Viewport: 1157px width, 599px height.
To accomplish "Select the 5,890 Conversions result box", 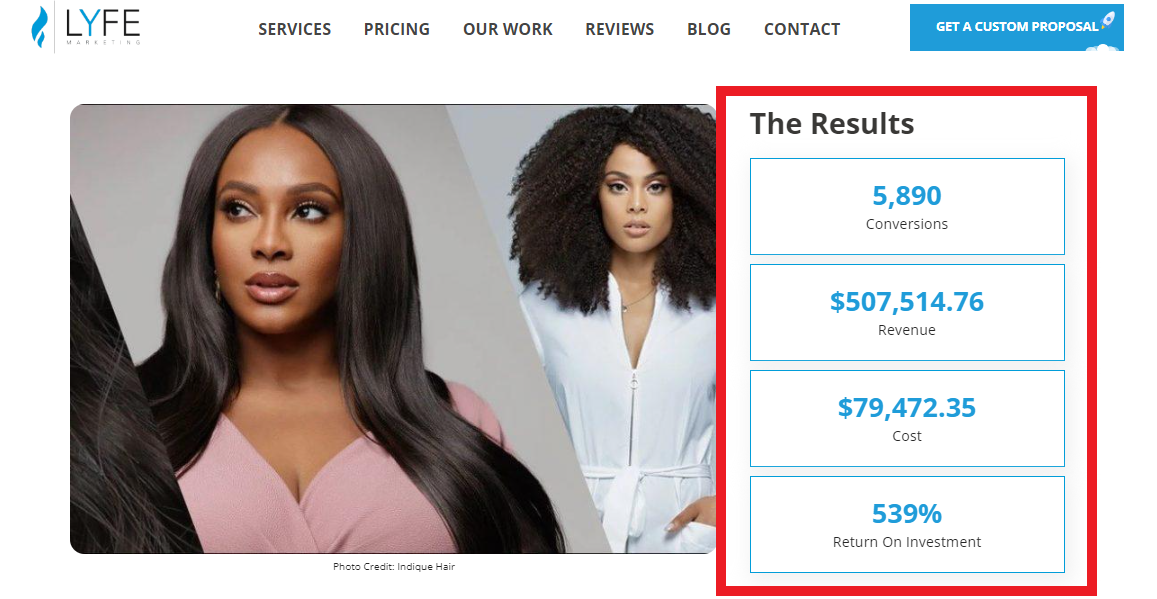I will click(907, 207).
